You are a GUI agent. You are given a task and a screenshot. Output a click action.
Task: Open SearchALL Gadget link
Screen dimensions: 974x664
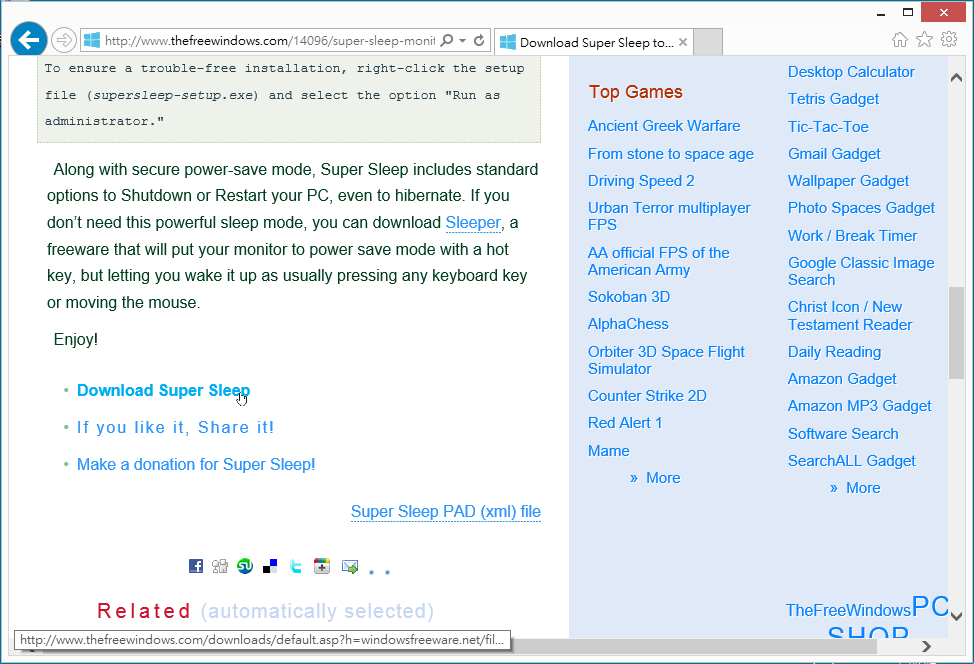click(x=852, y=461)
